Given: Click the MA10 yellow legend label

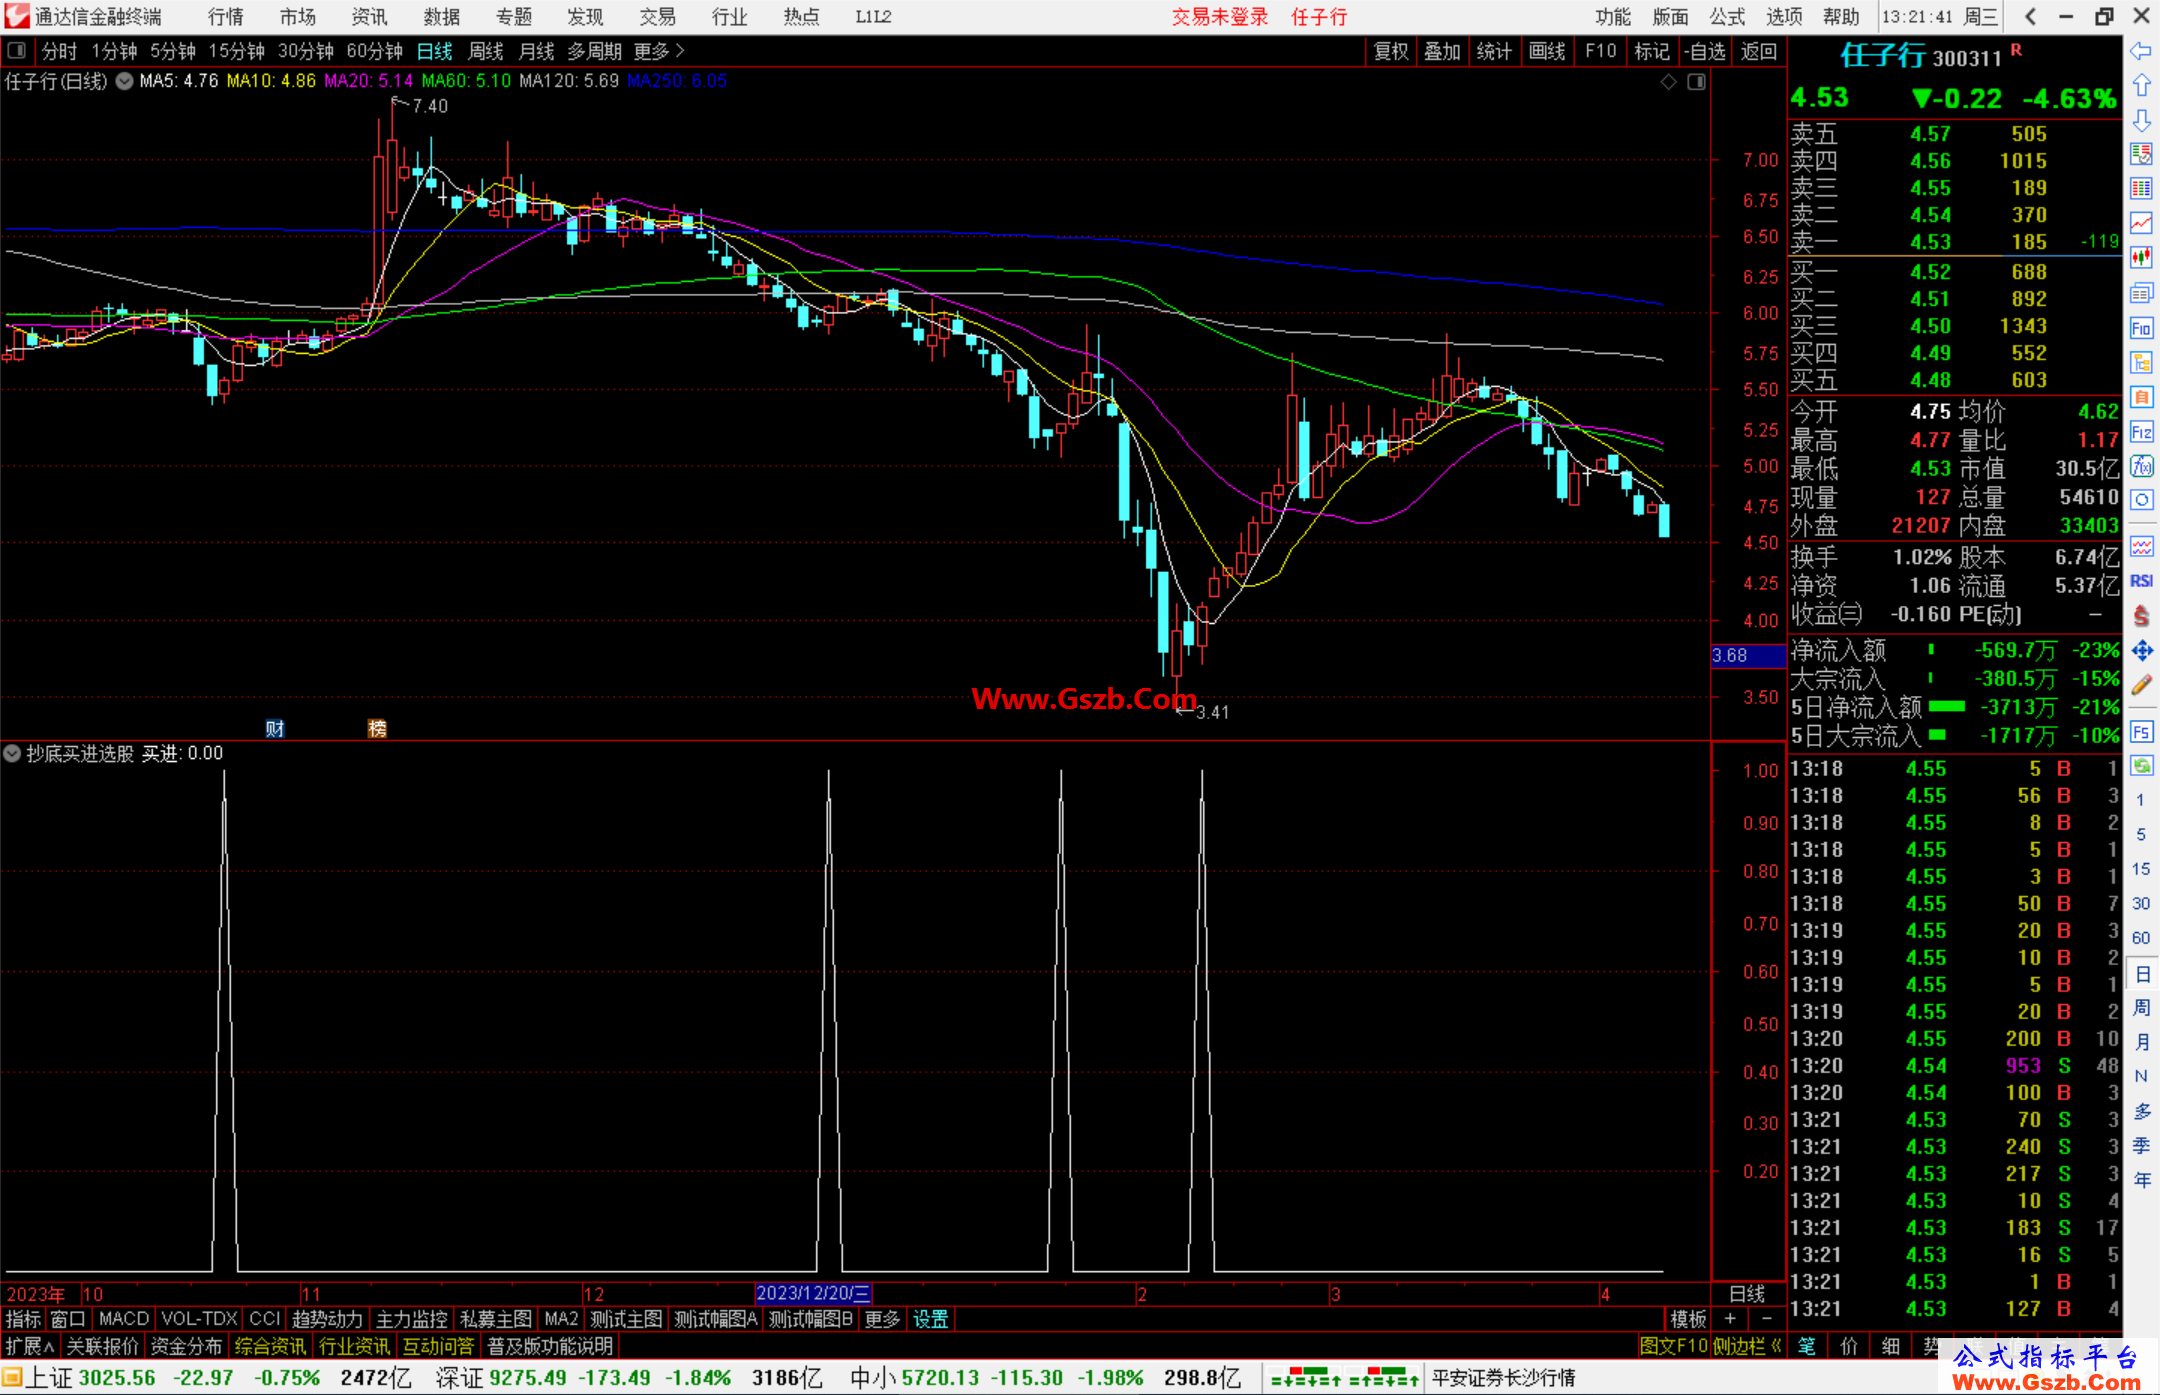Looking at the screenshot, I should [271, 81].
